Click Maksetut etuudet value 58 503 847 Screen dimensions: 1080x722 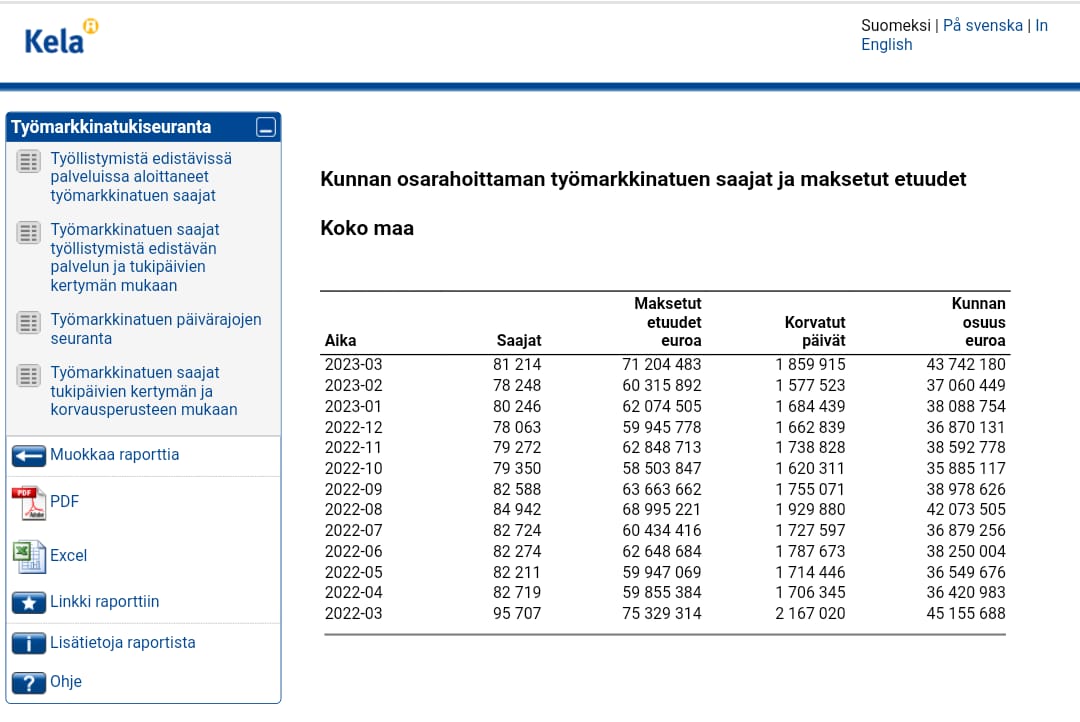[661, 468]
